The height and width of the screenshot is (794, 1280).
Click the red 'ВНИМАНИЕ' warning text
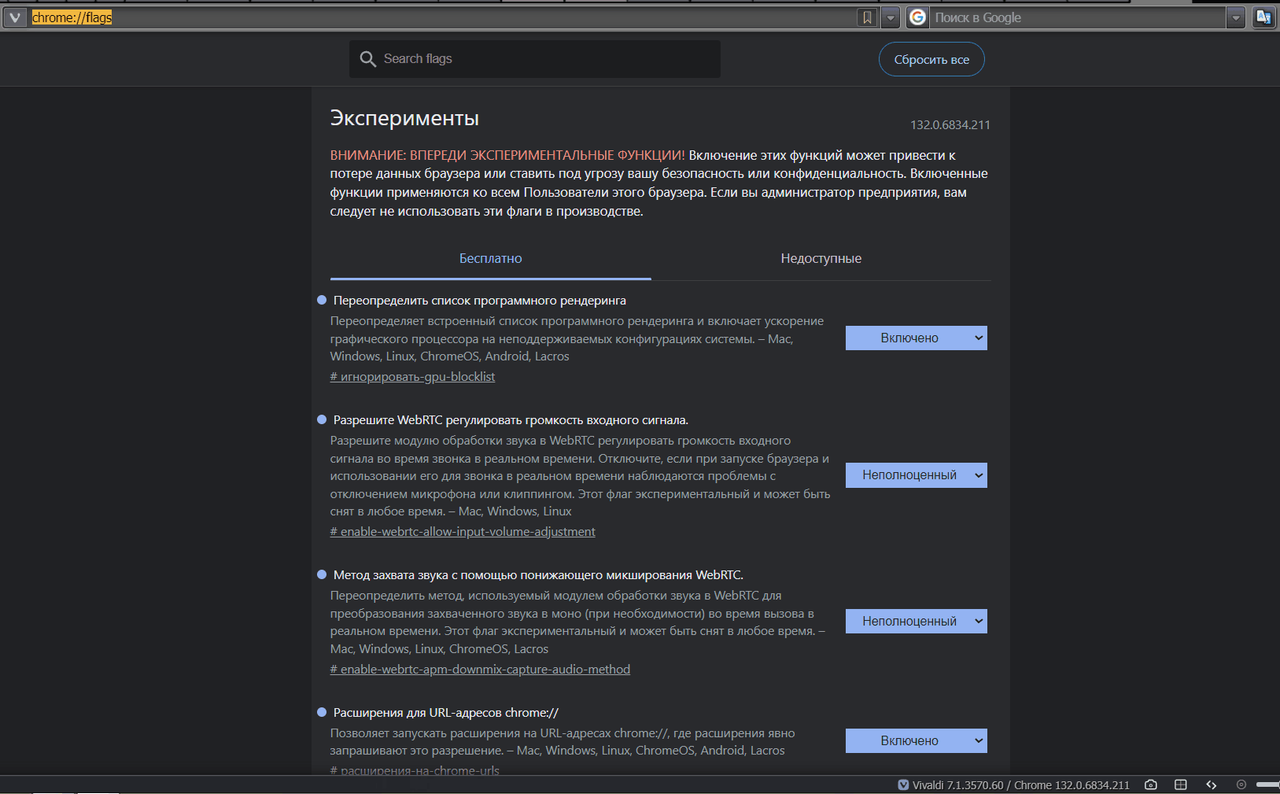coord(508,155)
